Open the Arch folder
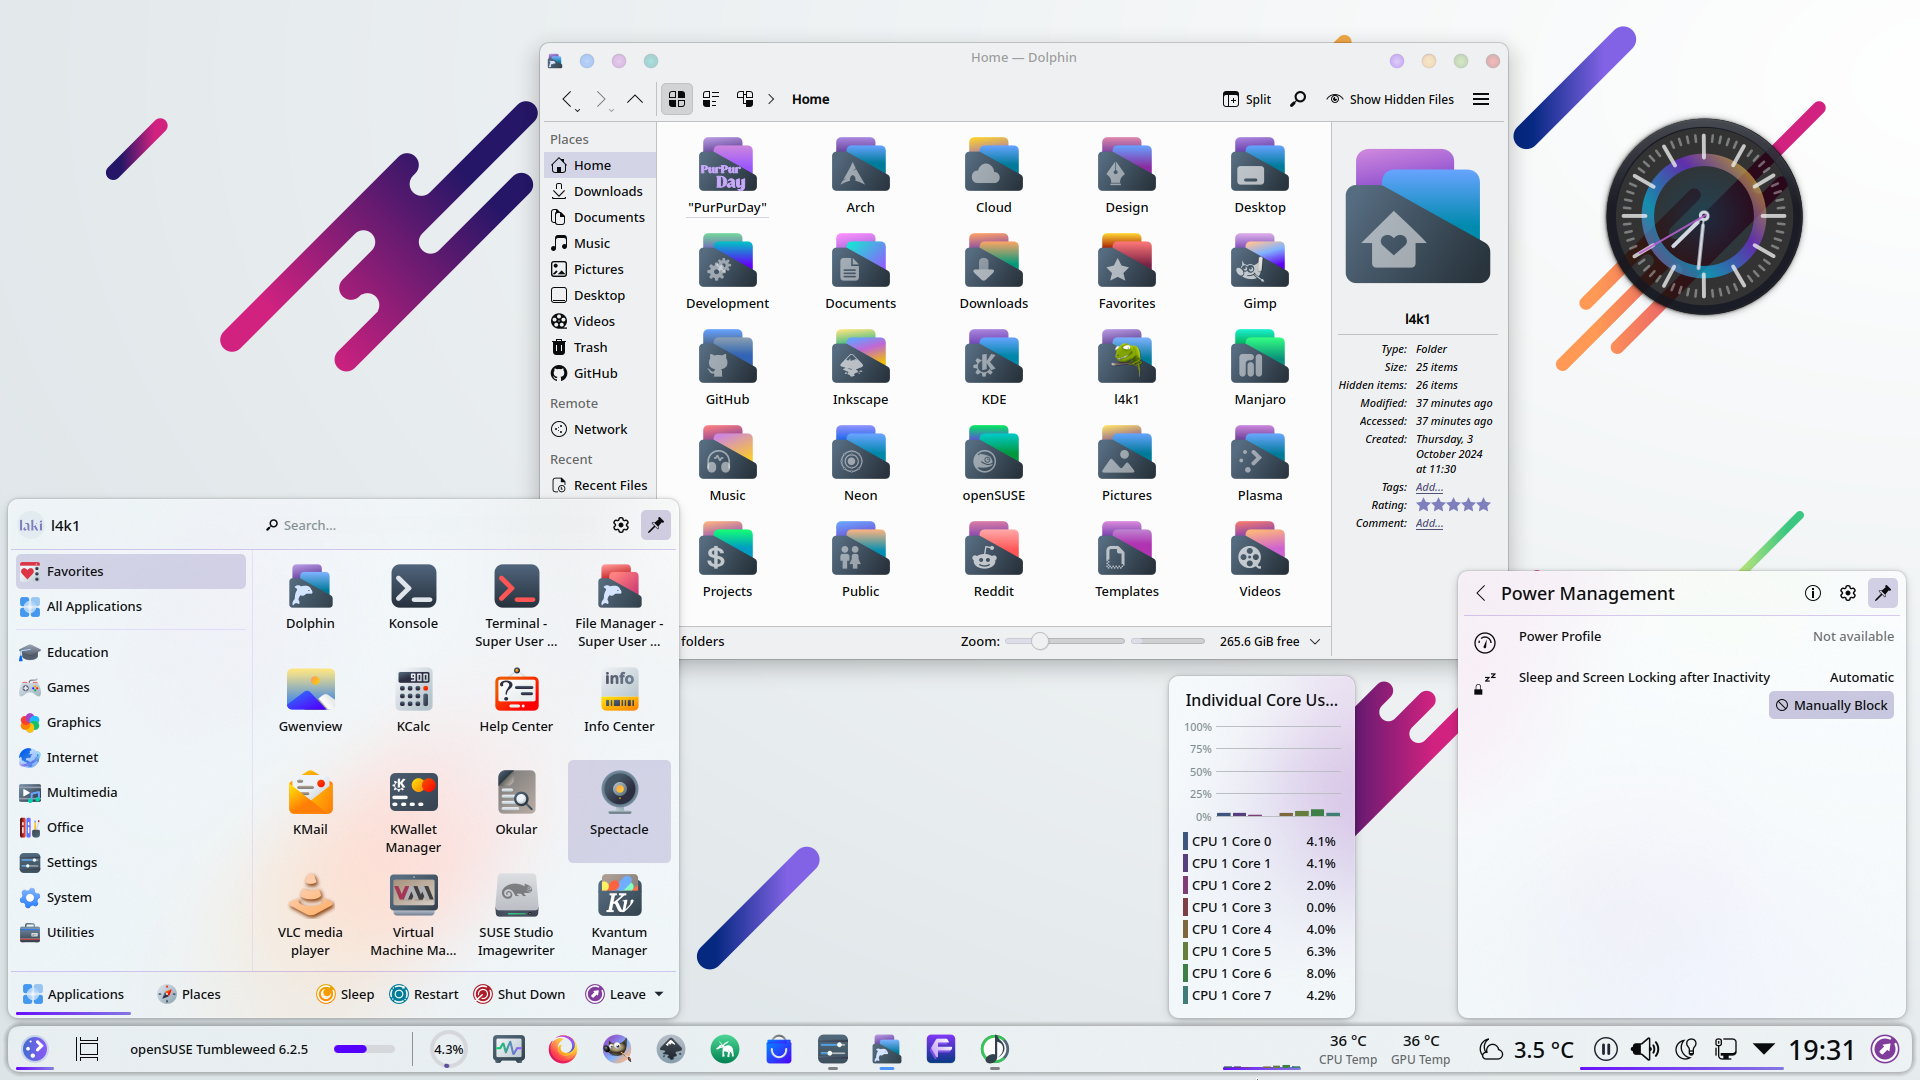Image resolution: width=1920 pixels, height=1080 pixels. click(860, 177)
